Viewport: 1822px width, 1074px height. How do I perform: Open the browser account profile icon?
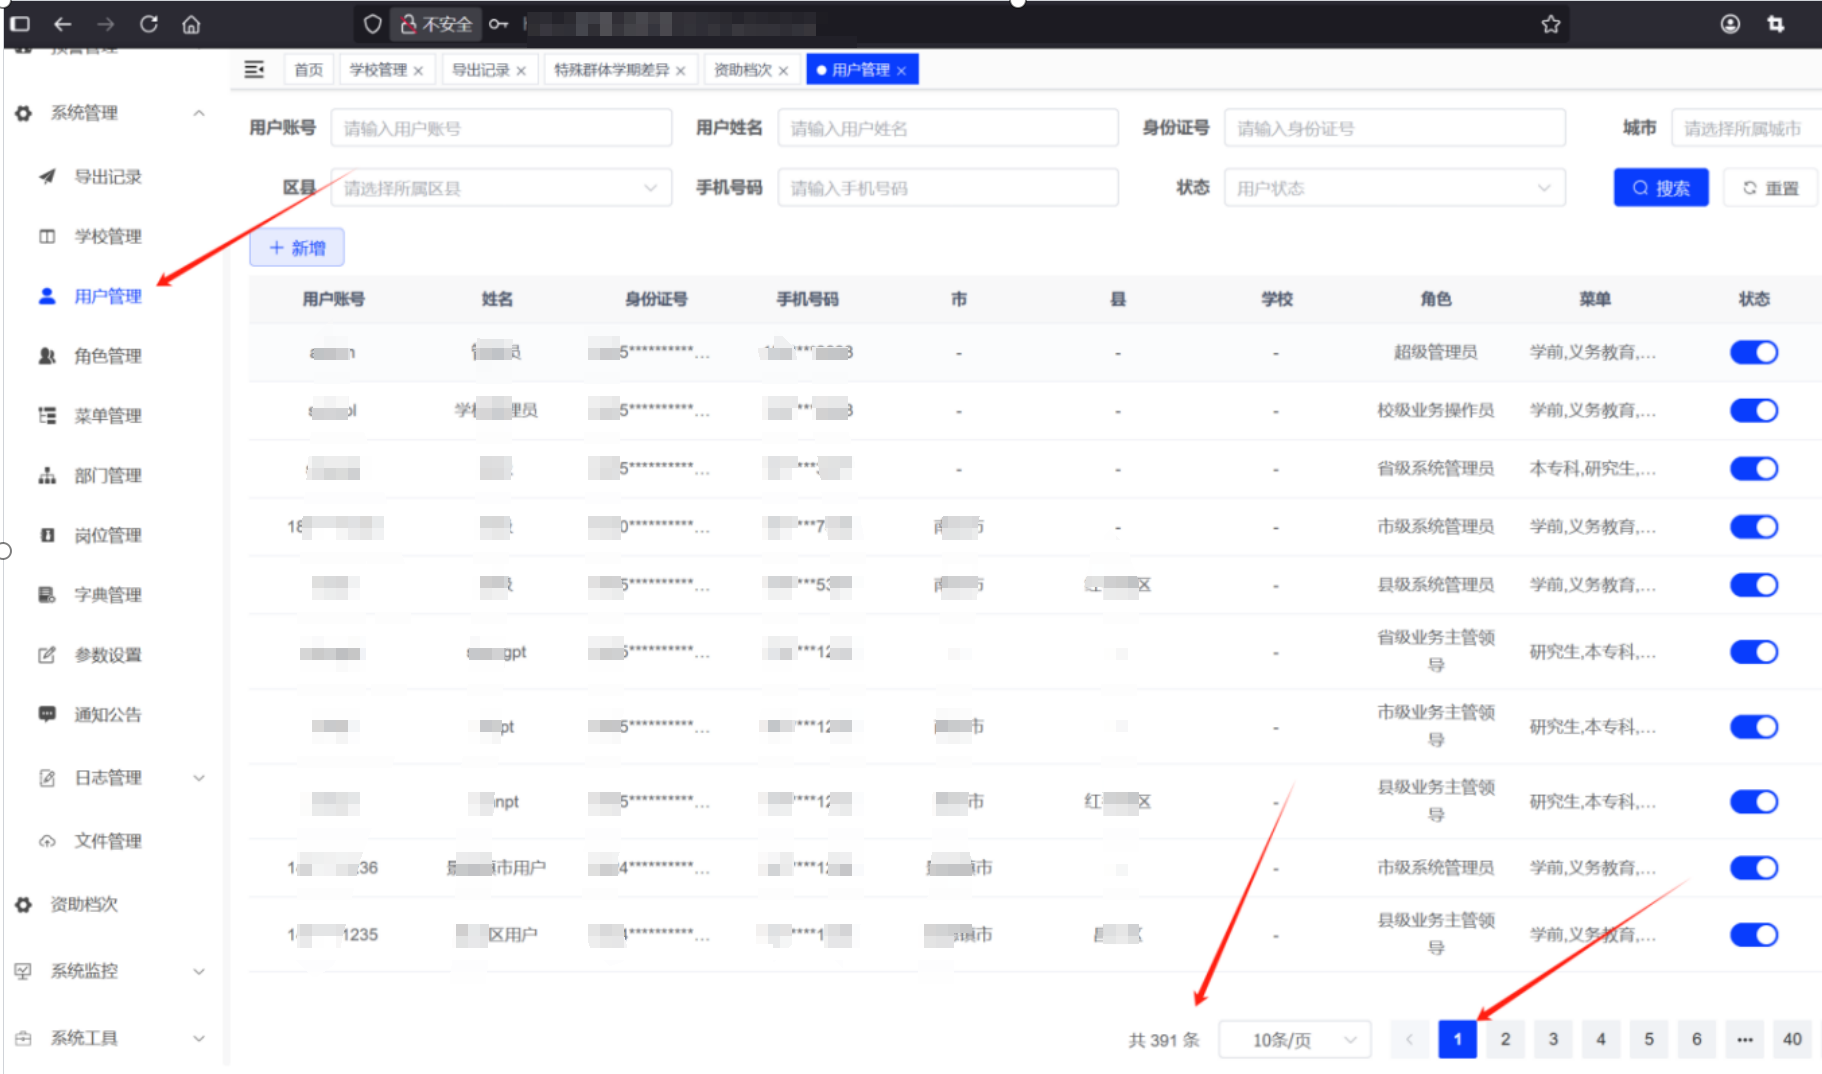click(x=1730, y=24)
